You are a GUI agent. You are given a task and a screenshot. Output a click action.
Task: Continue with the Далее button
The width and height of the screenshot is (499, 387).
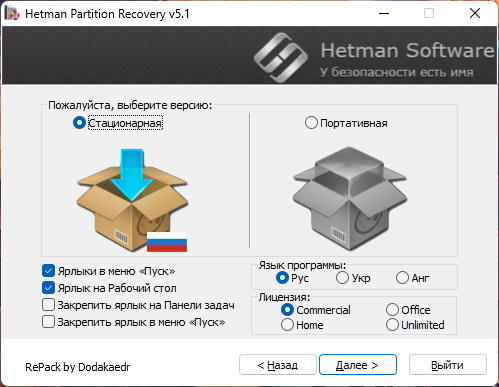click(x=358, y=365)
